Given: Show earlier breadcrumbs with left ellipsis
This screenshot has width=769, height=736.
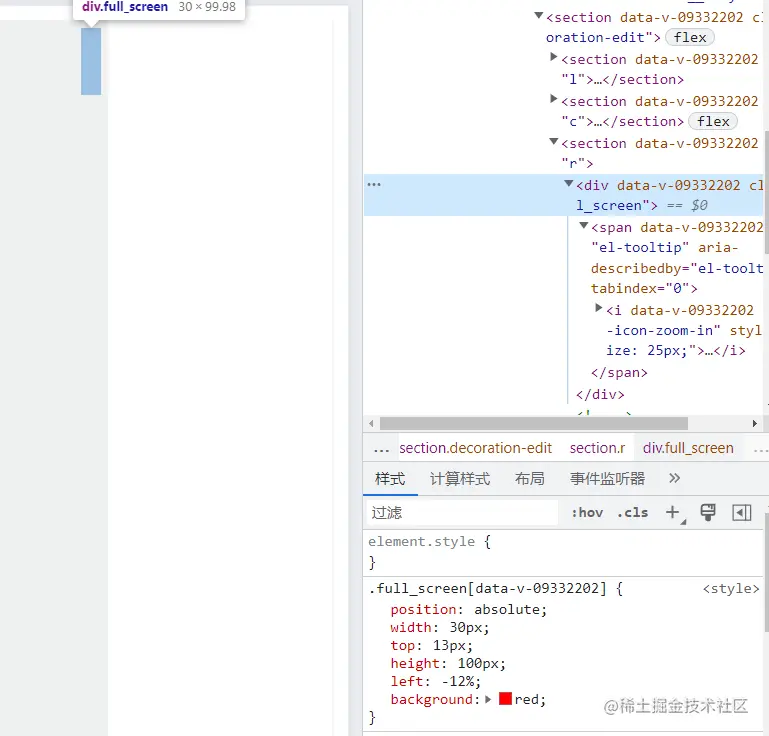Looking at the screenshot, I should 381,449.
